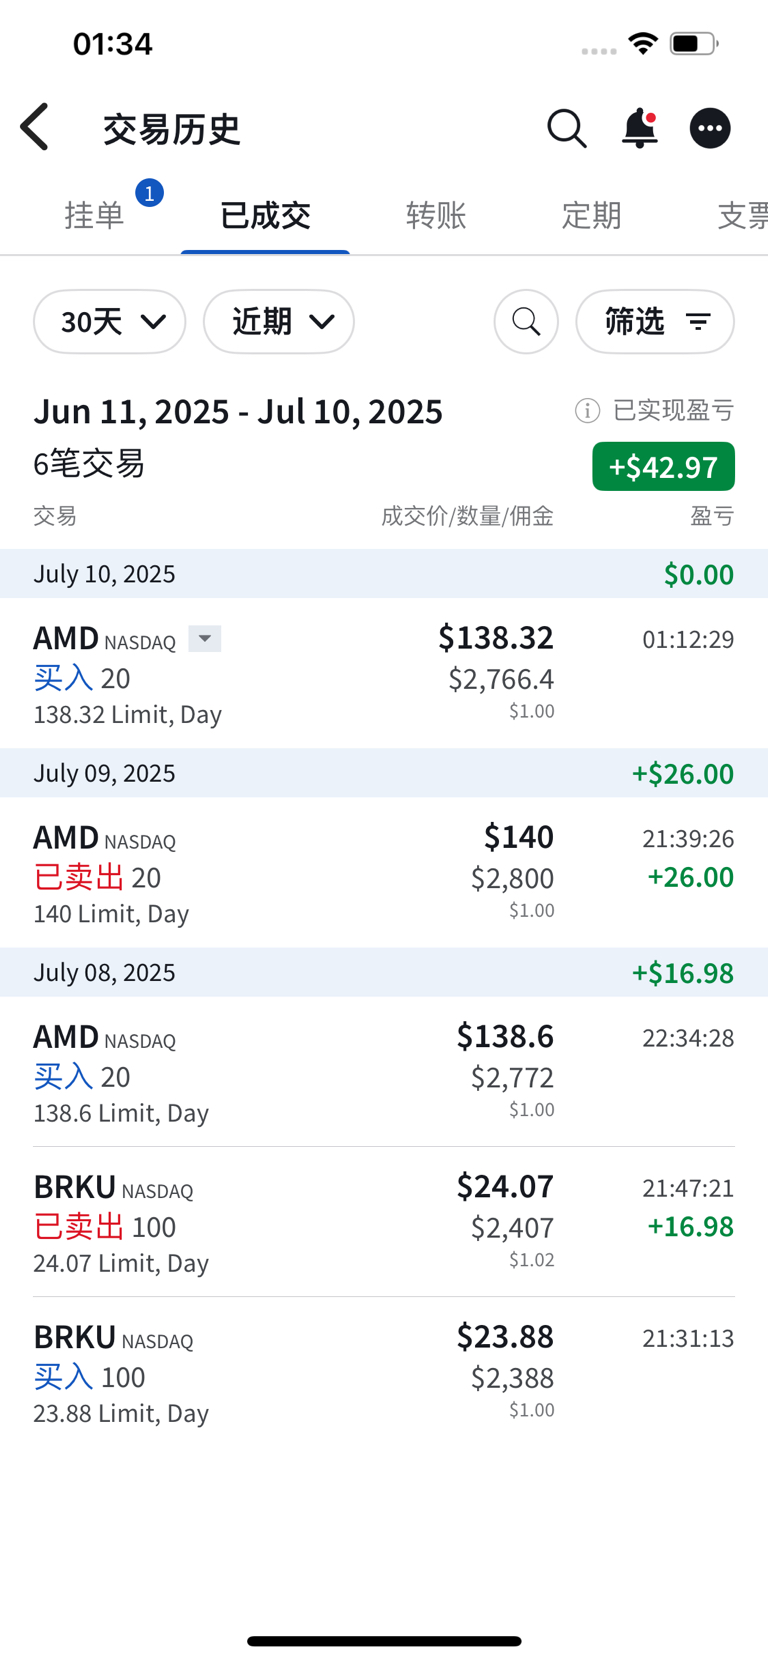Expand the small arrow beside AMD NASDAQ
Viewport: 768px width, 1663px height.
(205, 639)
